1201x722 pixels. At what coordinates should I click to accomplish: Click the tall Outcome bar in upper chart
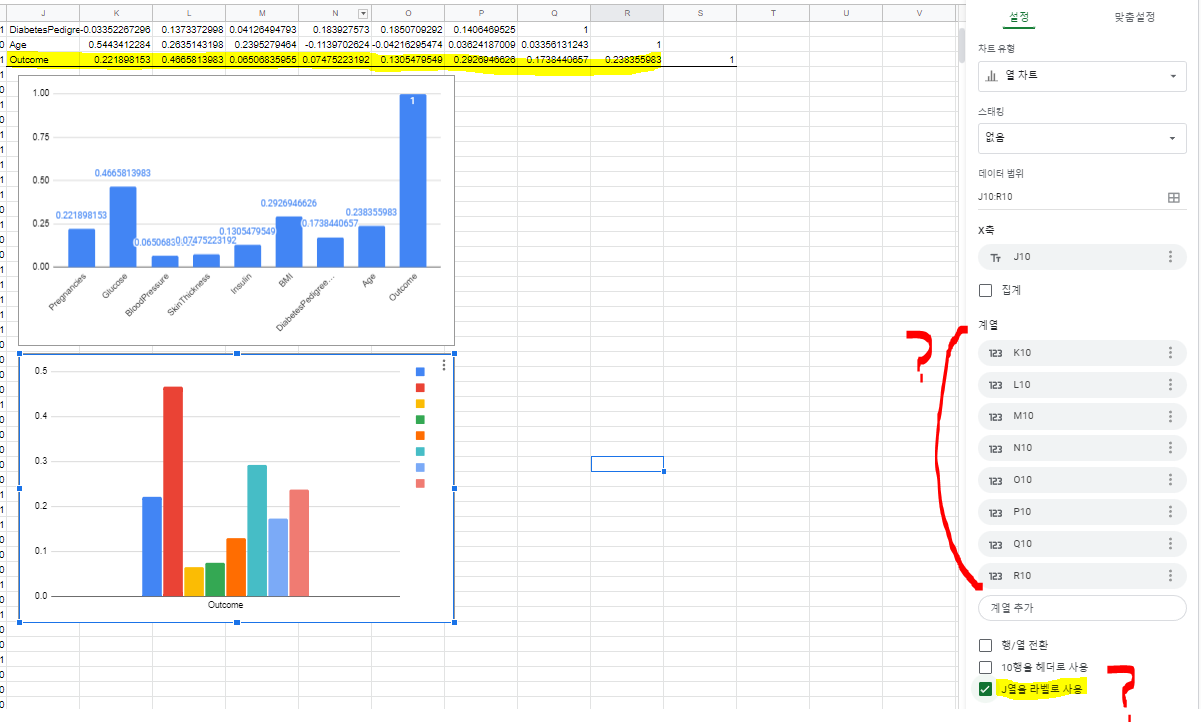[412, 181]
